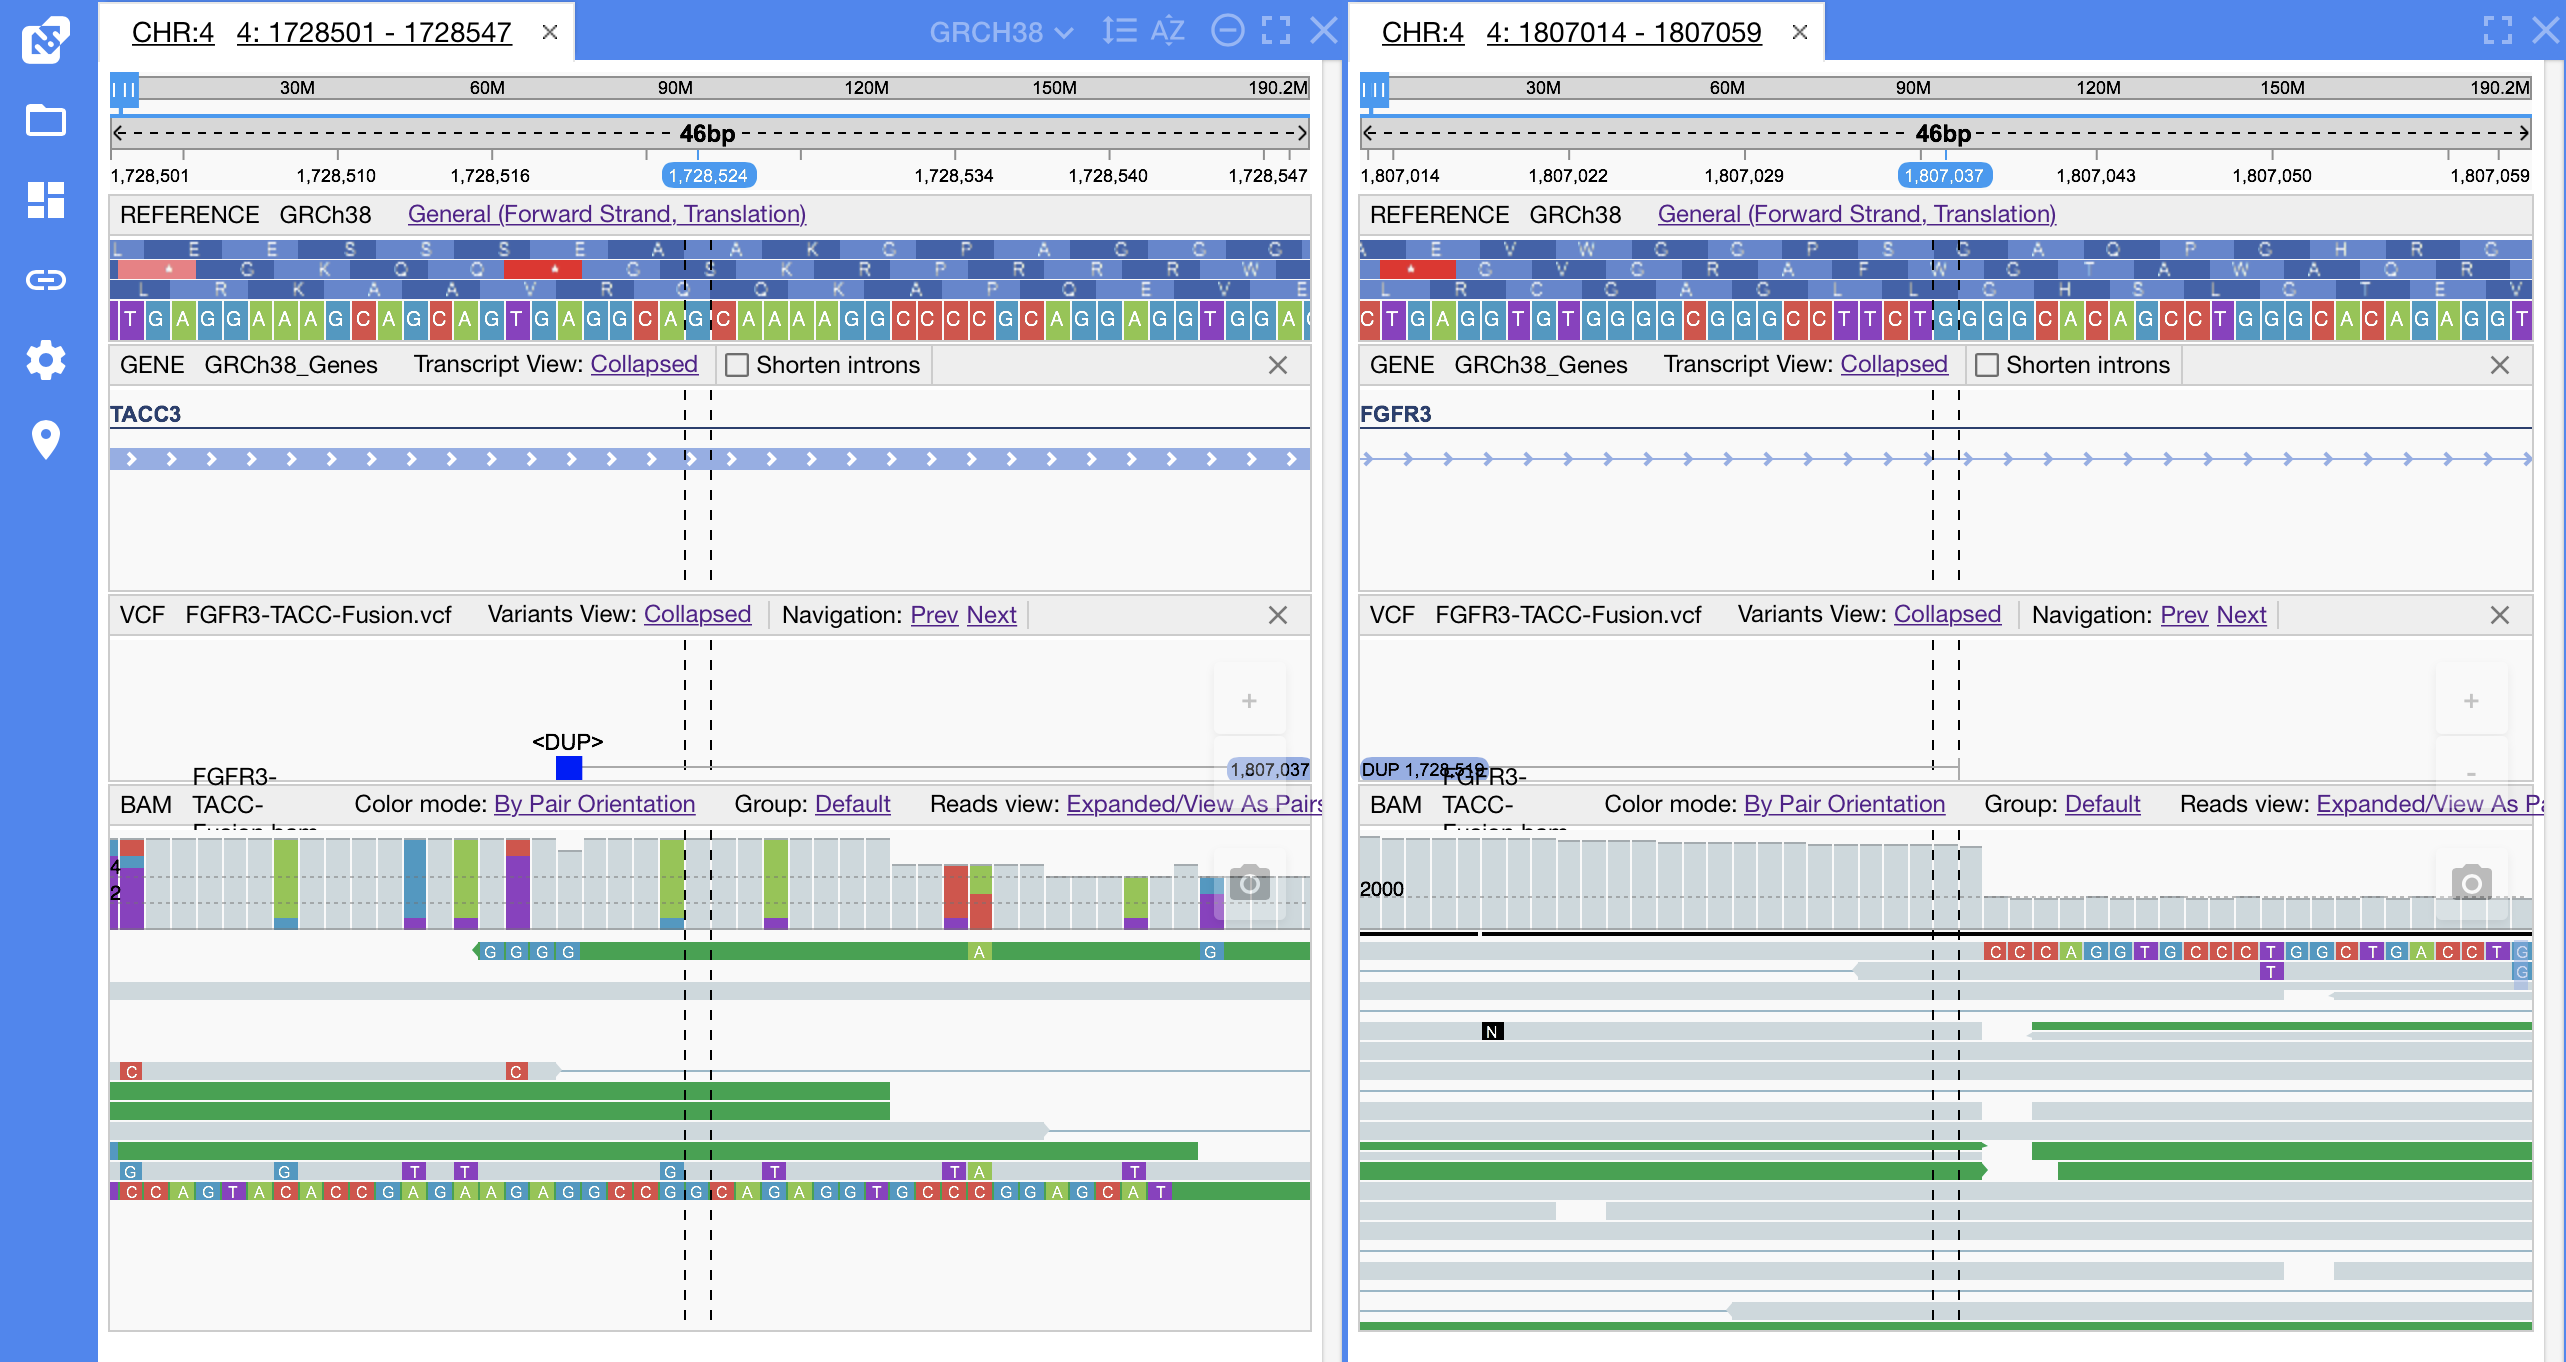Open the folder icon in left sidebar
Screen dimensions: 2566x1362
[46, 121]
